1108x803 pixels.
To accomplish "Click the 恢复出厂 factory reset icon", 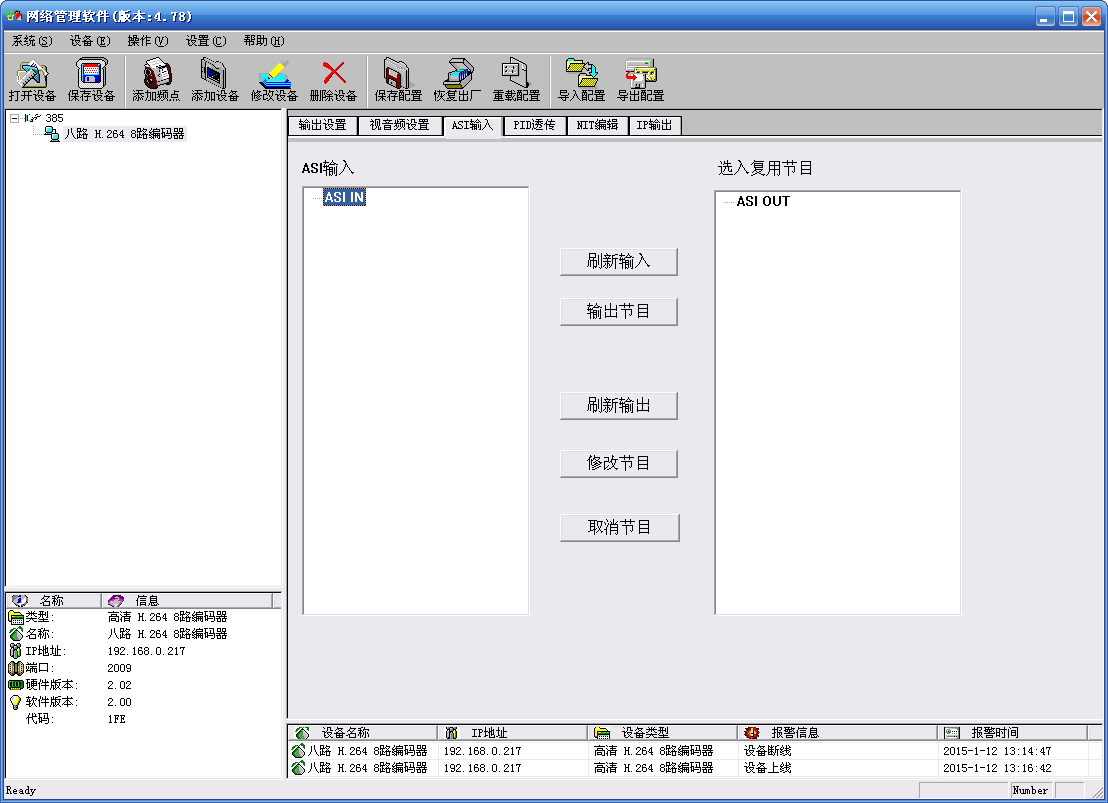I will [x=457, y=75].
